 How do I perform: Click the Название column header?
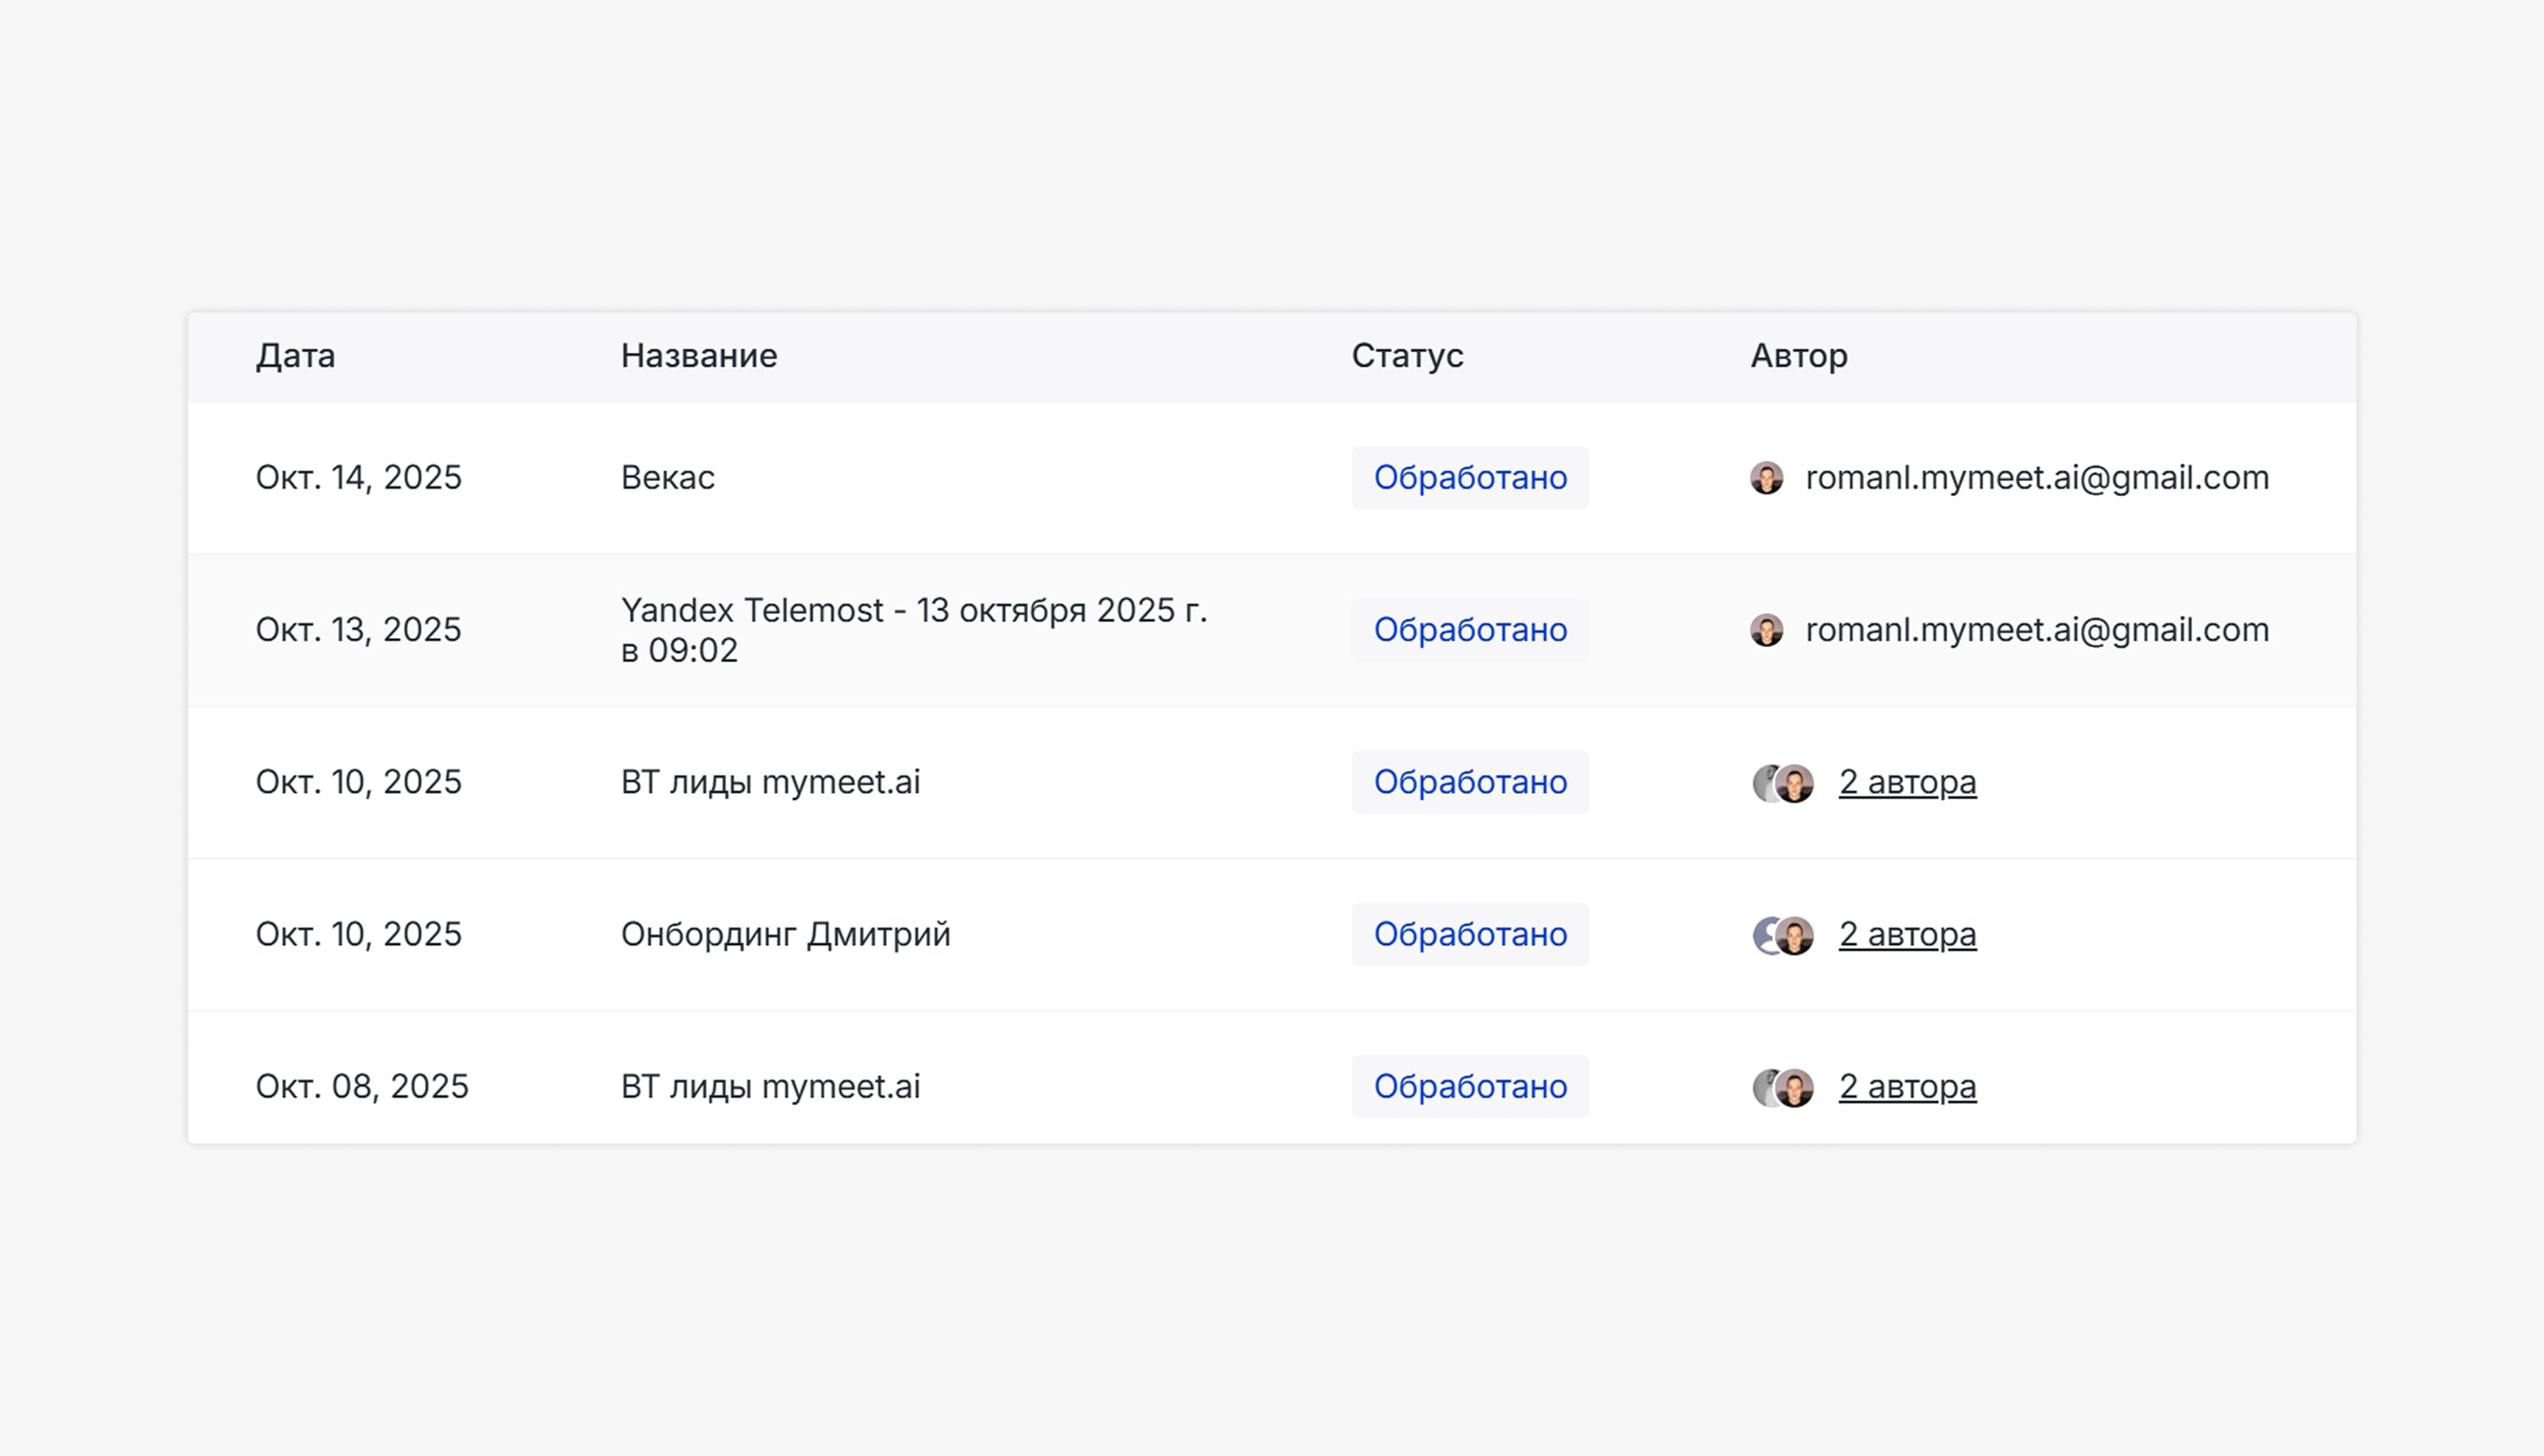pyautogui.click(x=698, y=356)
